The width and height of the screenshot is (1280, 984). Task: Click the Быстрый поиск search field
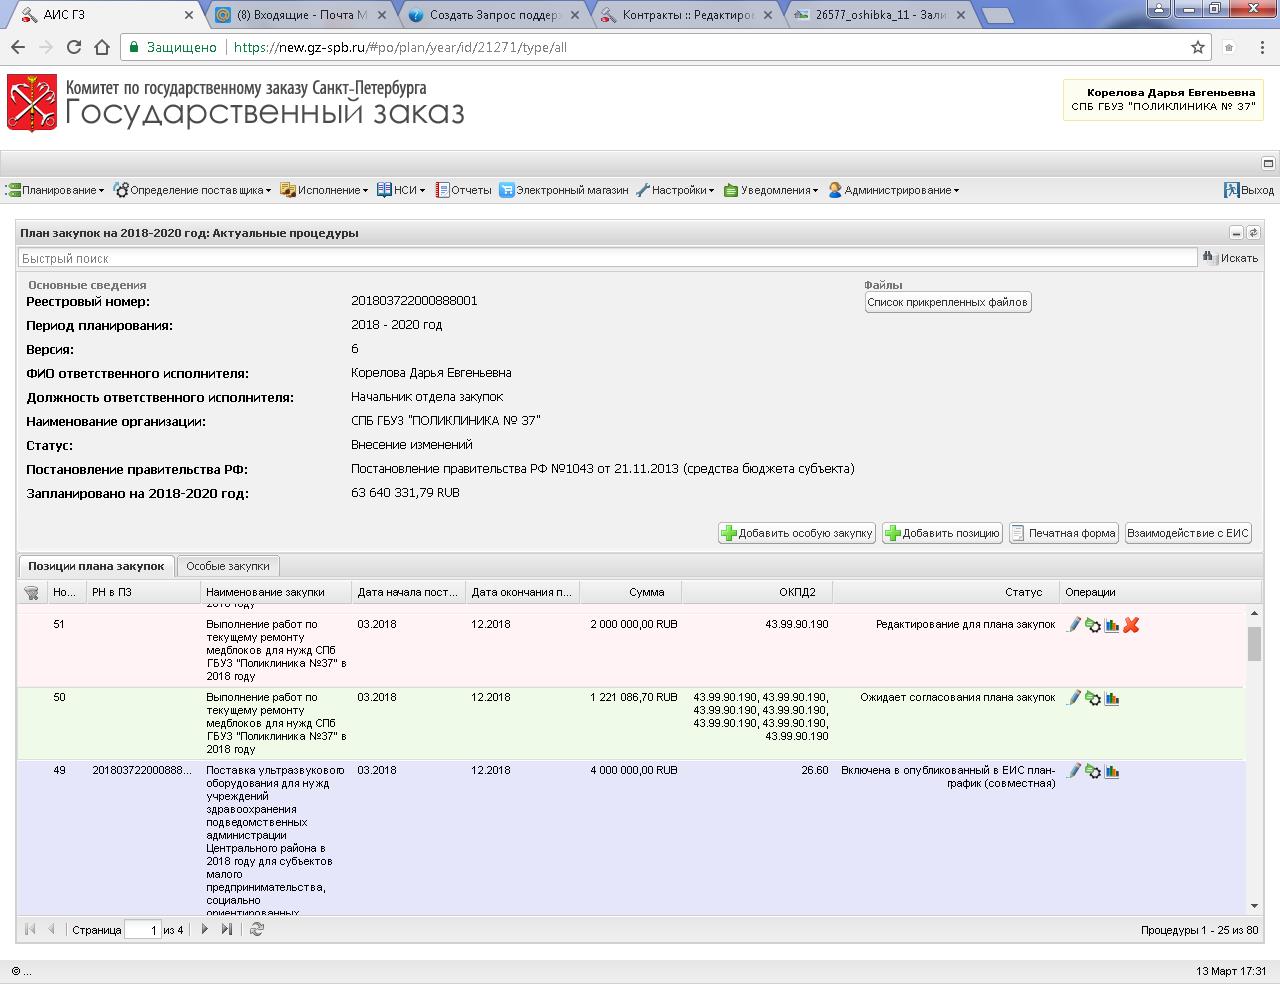(x=607, y=258)
